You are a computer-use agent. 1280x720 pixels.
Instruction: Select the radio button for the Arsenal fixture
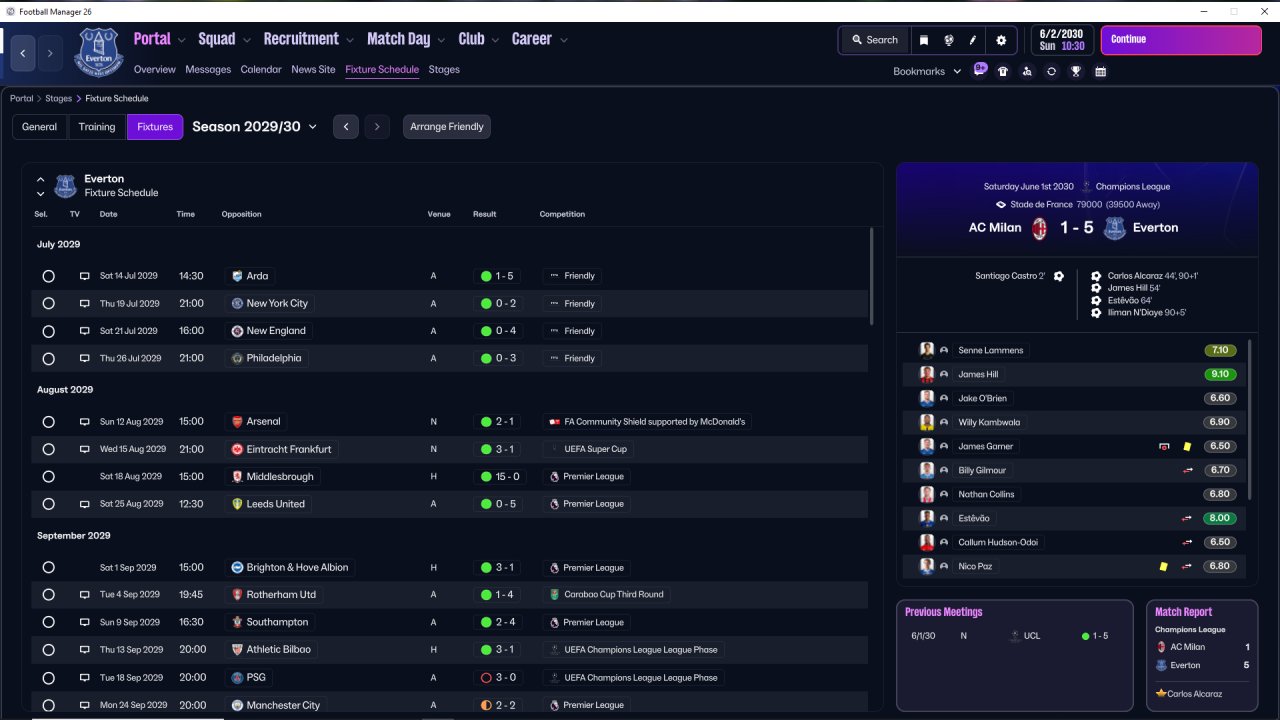pos(48,422)
